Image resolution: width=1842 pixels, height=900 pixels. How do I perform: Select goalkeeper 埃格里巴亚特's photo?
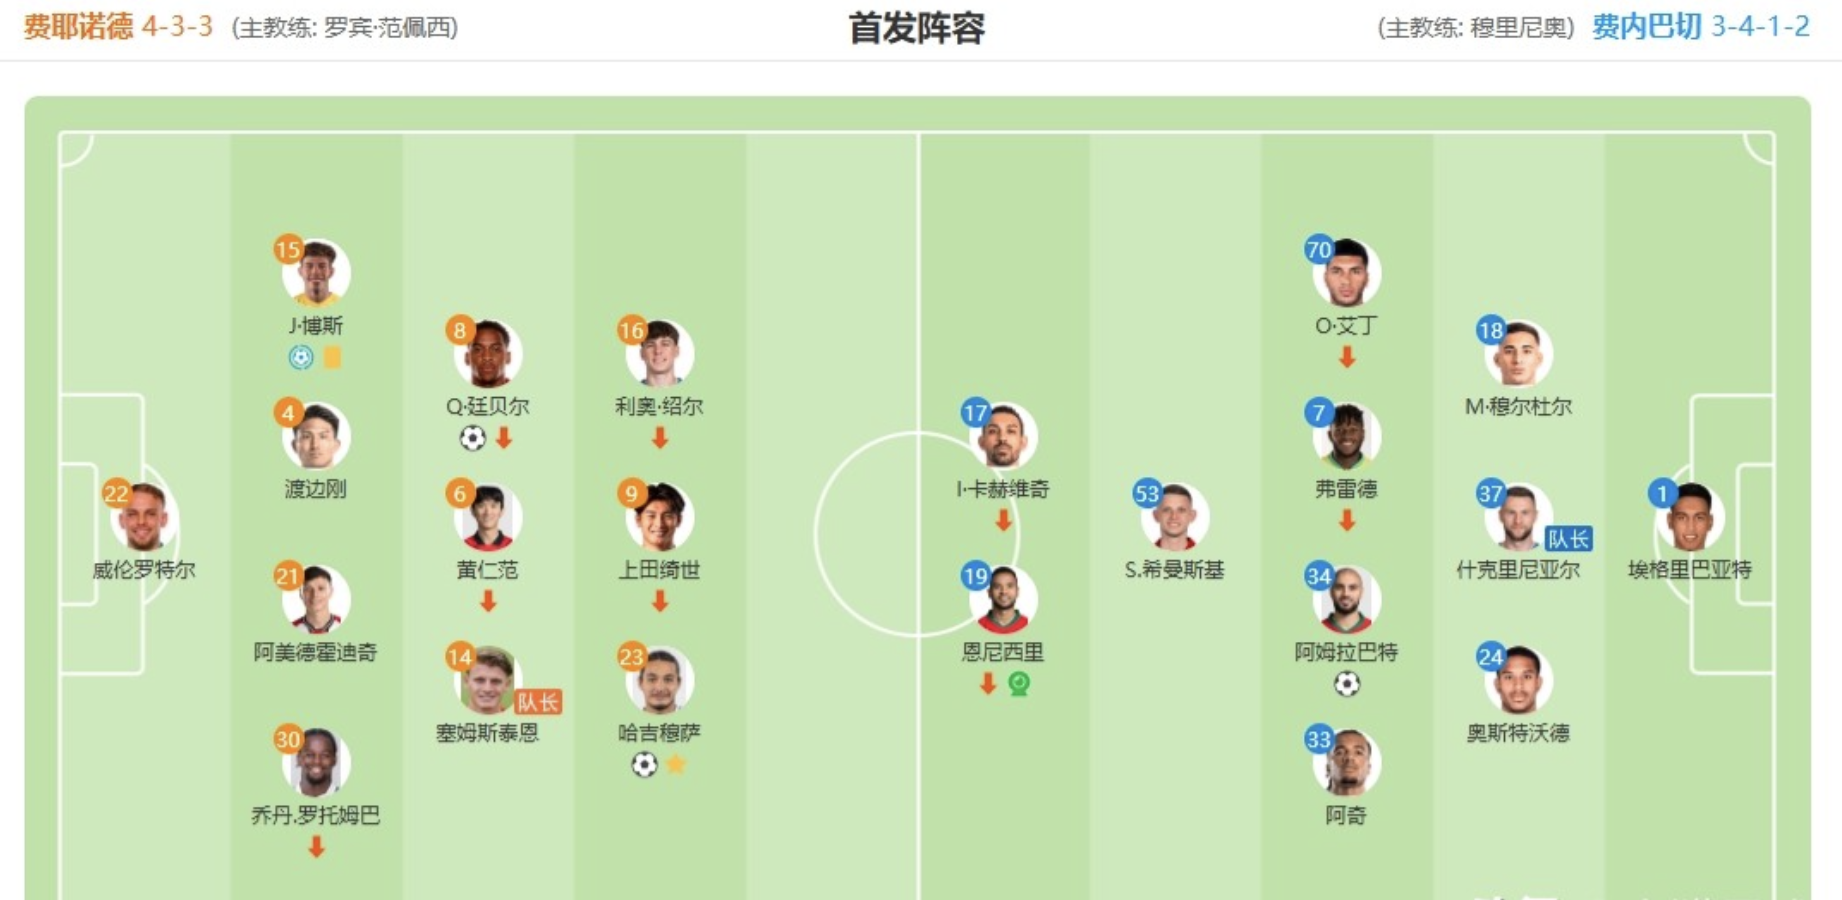(x=1690, y=518)
